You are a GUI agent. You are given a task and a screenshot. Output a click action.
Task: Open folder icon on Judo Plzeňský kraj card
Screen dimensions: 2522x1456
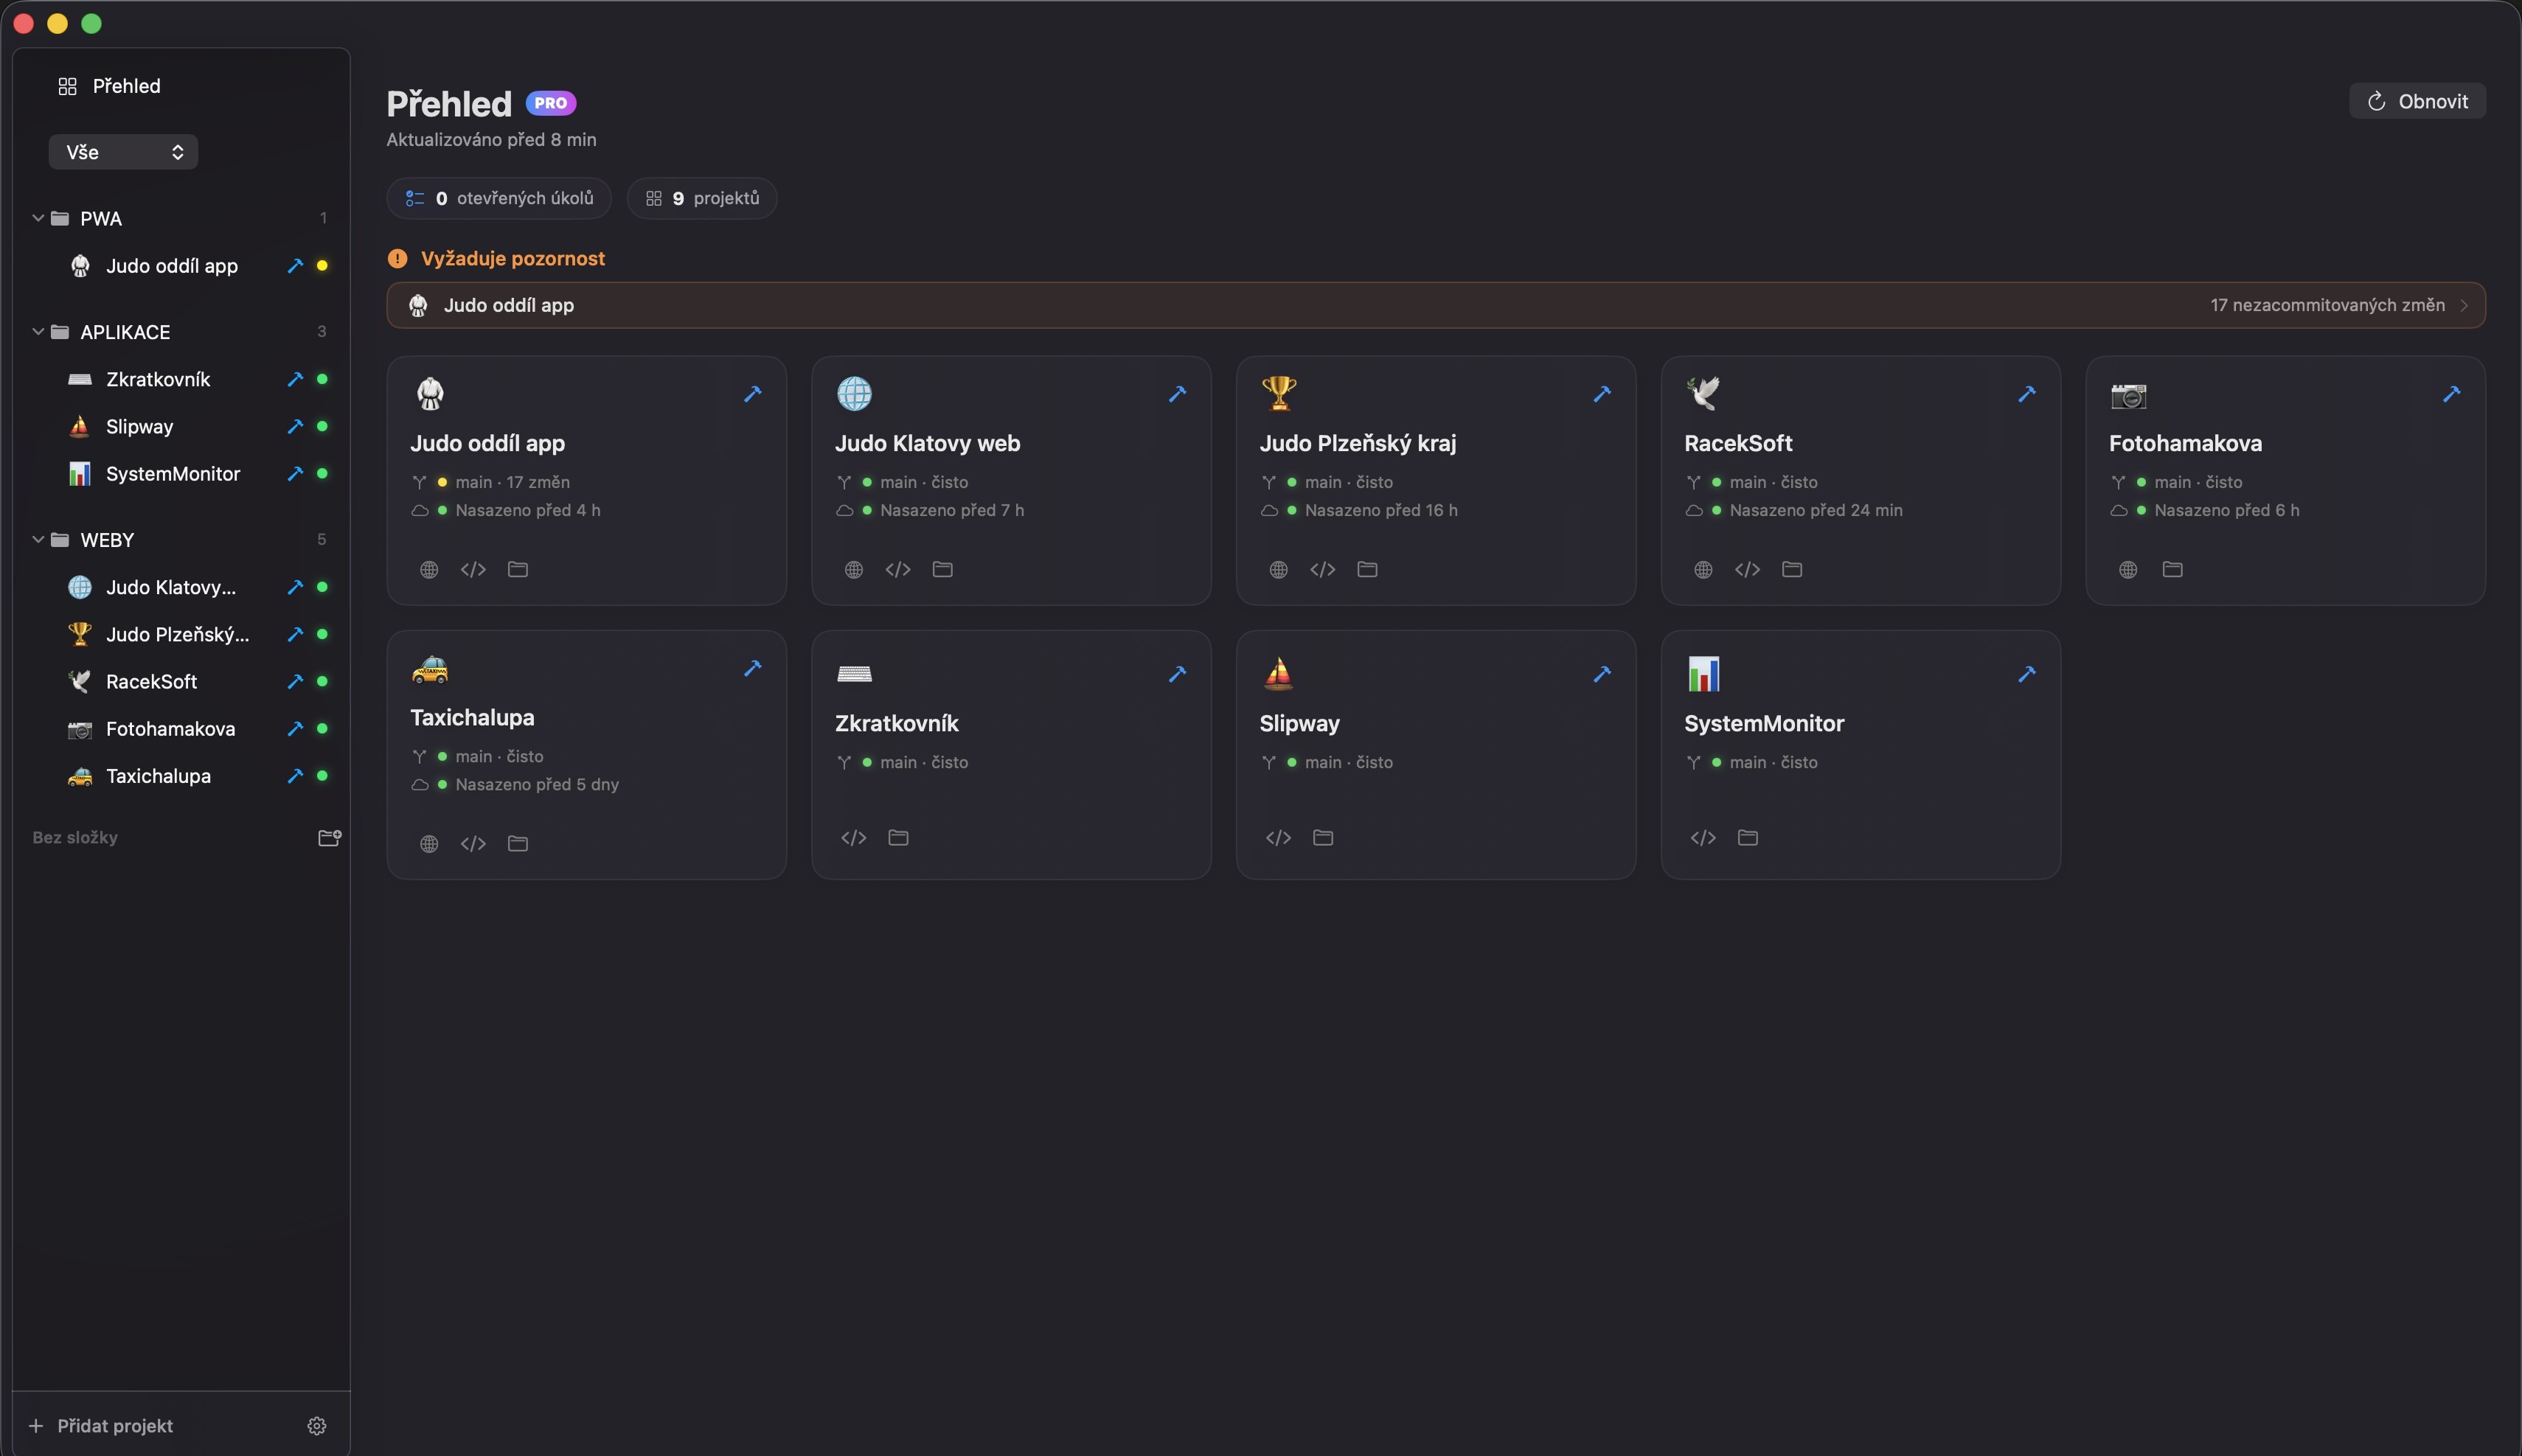[1367, 569]
